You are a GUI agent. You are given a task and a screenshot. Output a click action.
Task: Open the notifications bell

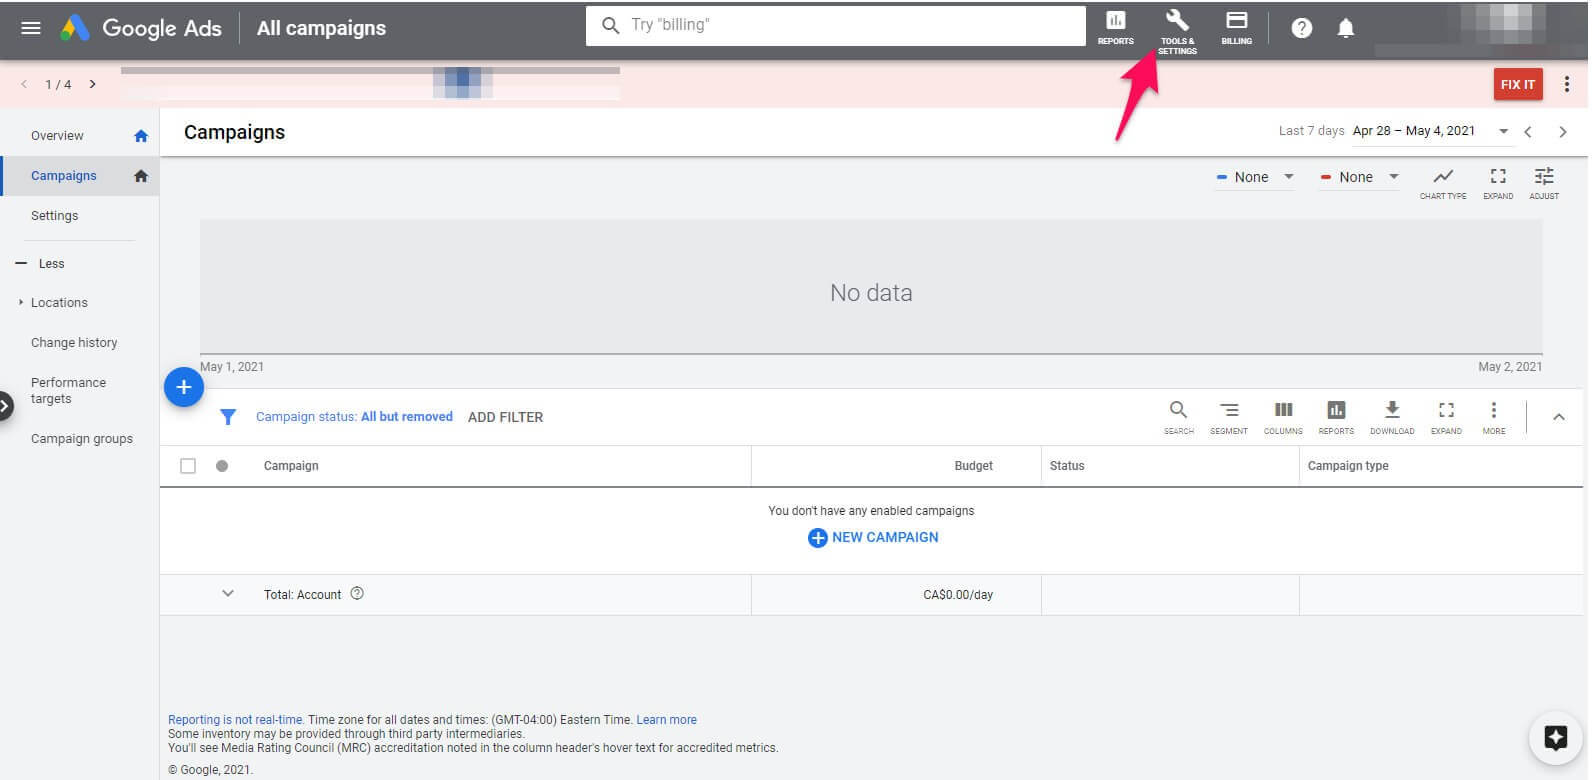pyautogui.click(x=1346, y=28)
